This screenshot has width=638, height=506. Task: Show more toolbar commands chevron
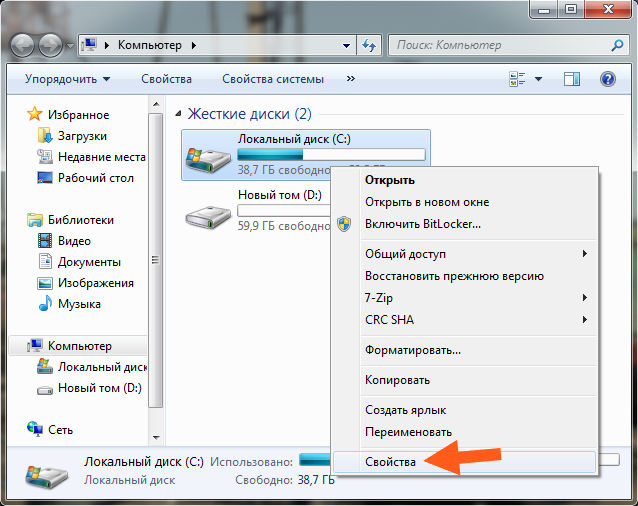[351, 79]
